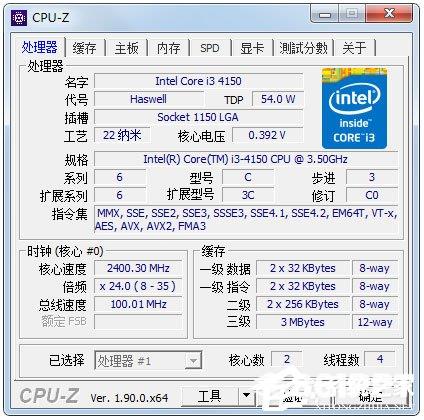Viewport: 424px width, 420px height.
Task: Open the 測試分數 benchmark tab
Action: tap(303, 48)
